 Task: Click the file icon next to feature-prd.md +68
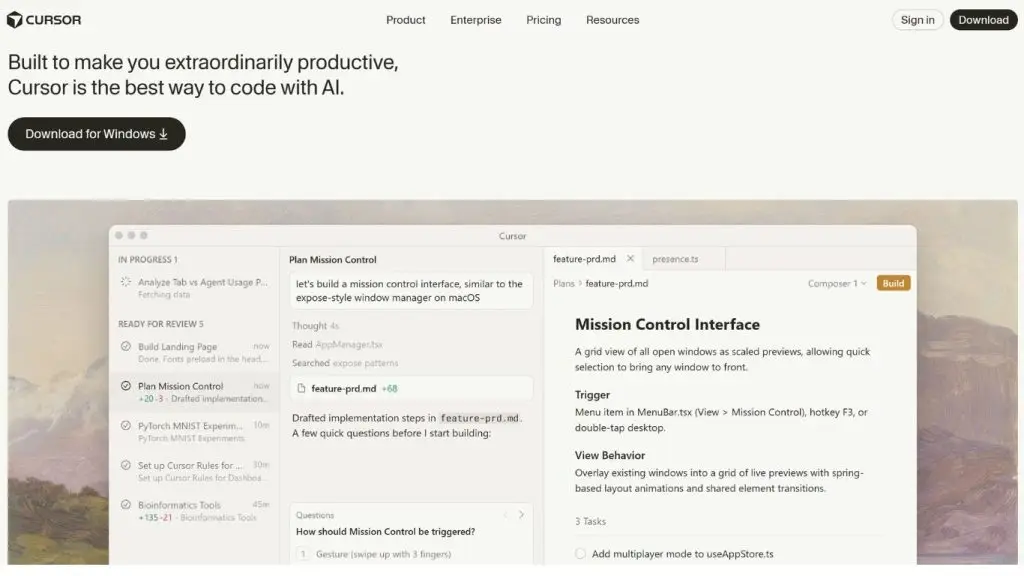pos(301,389)
